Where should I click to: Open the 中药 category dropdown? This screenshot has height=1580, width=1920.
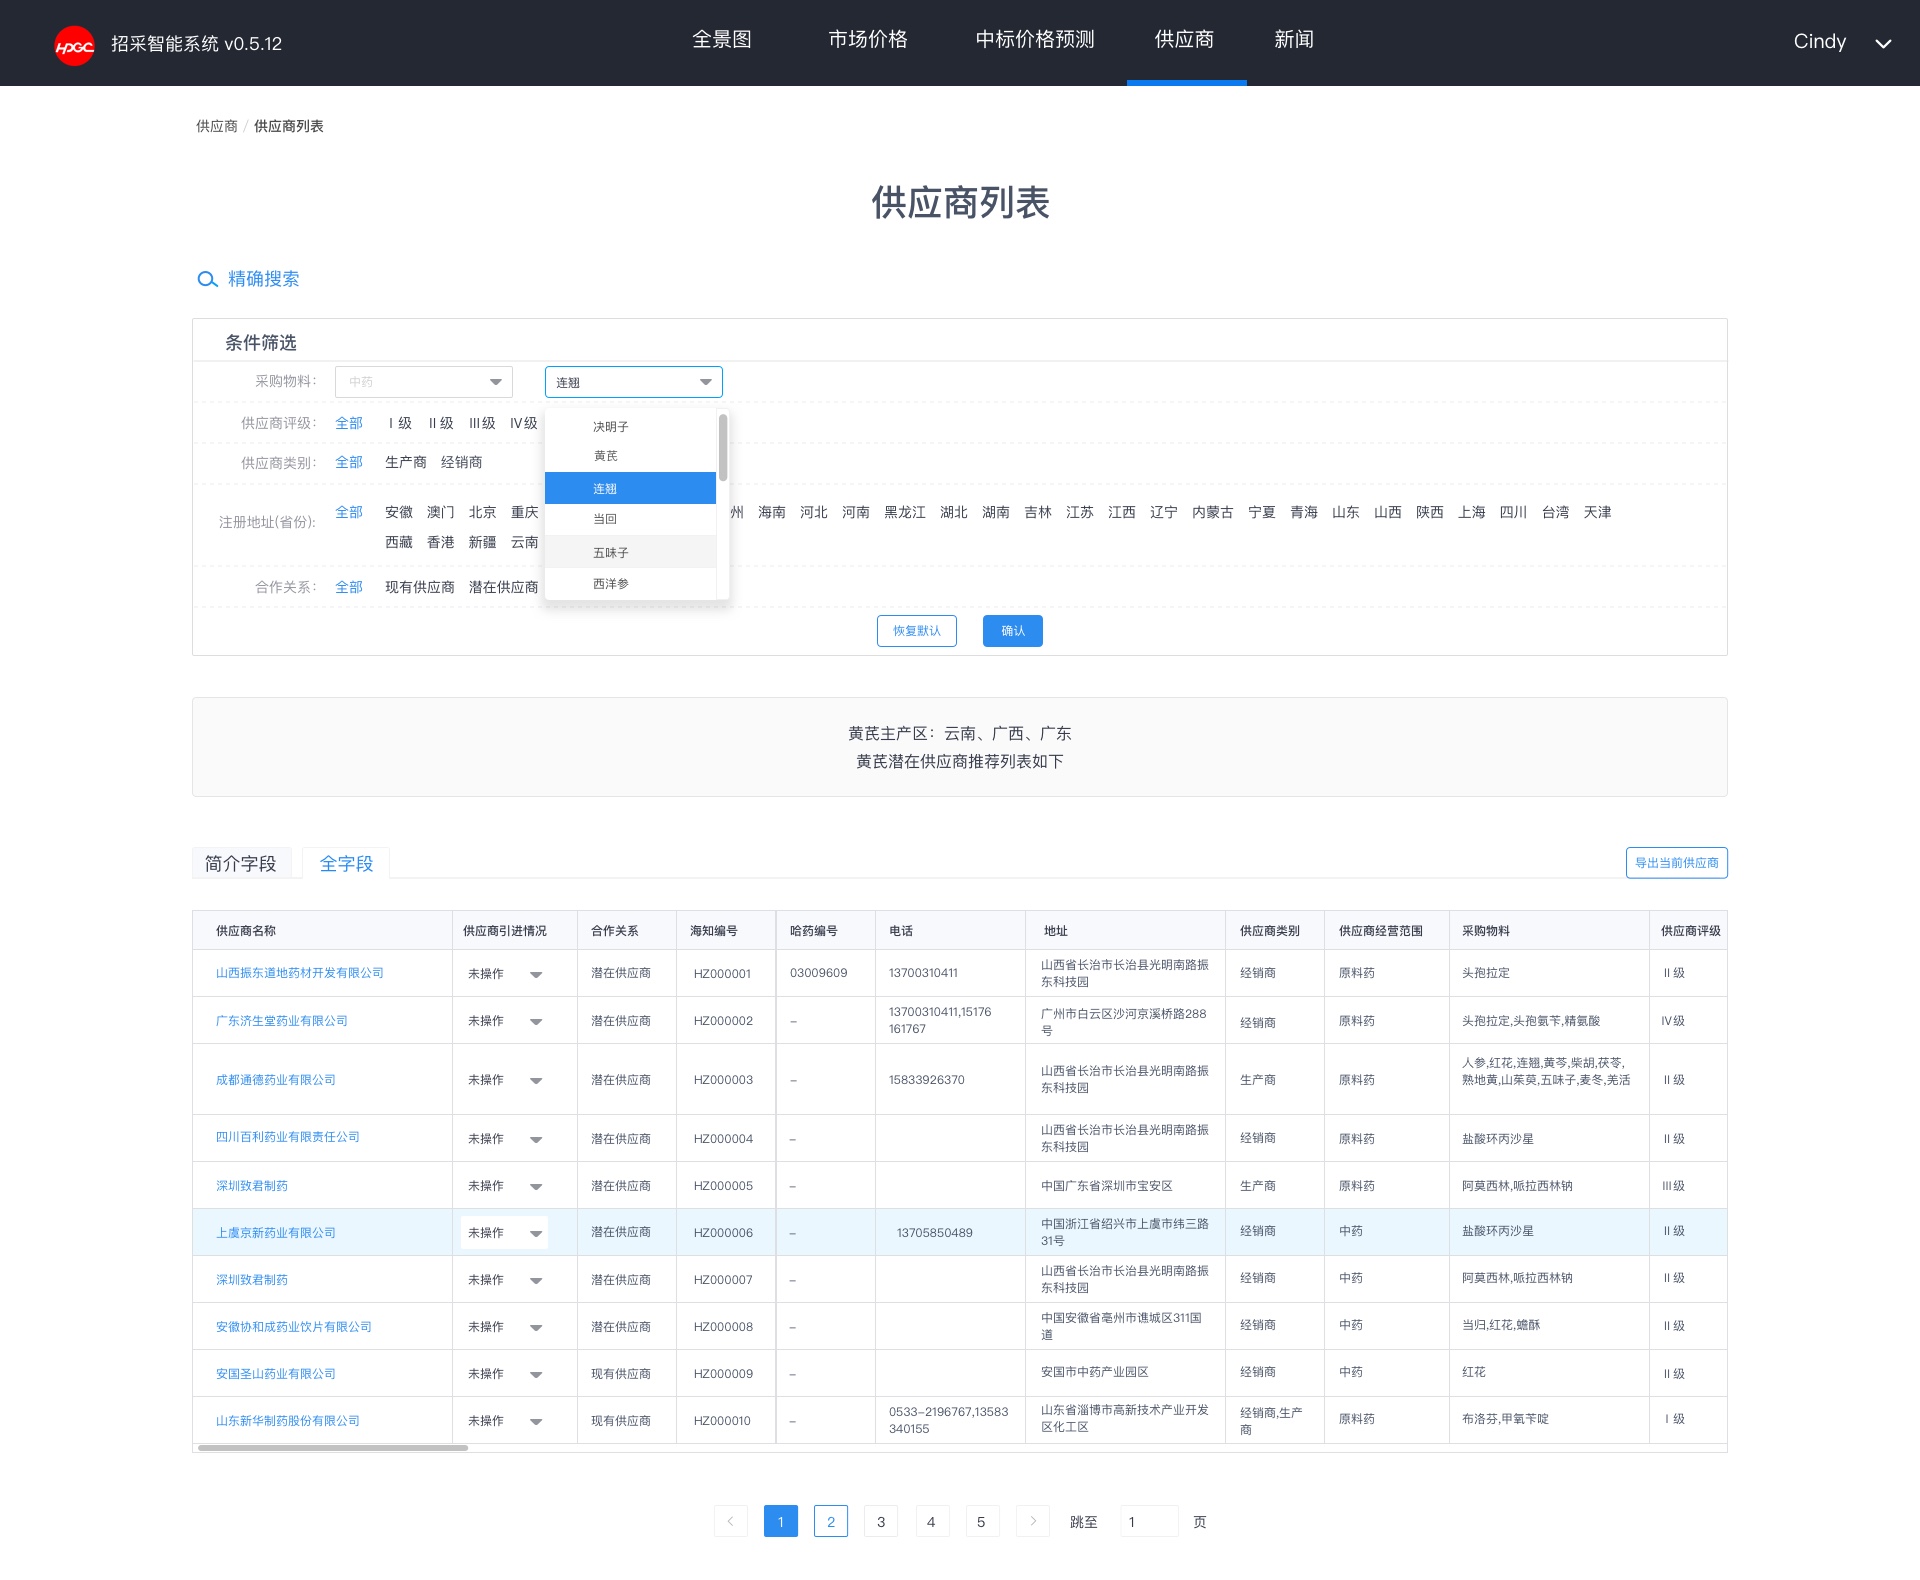424,382
